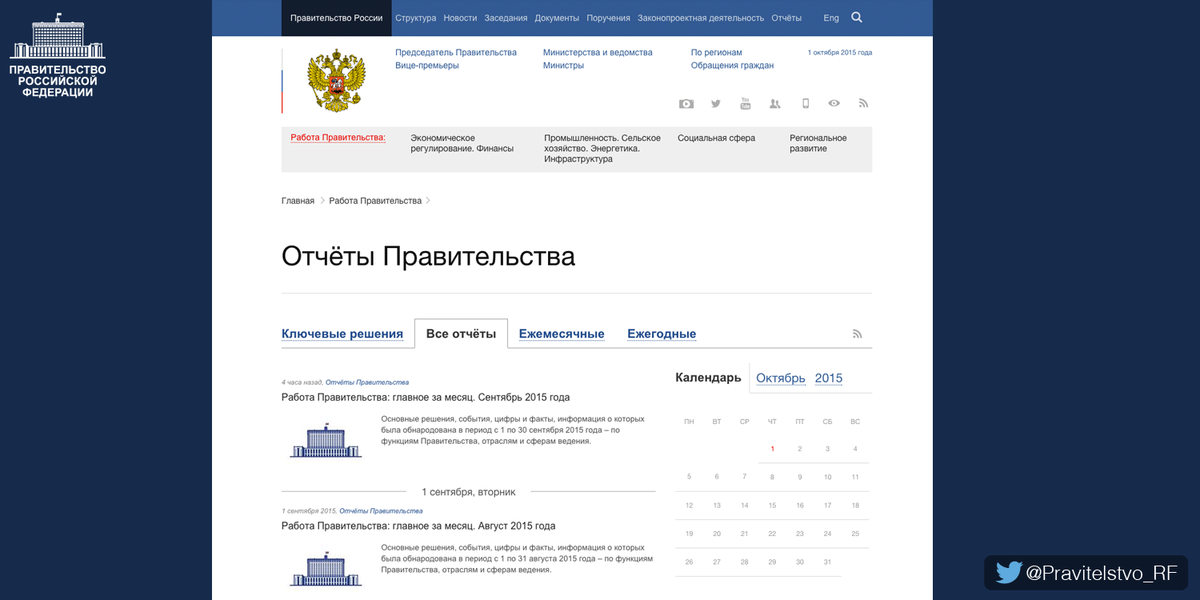This screenshot has width=1200, height=600.
Task: Open Вице-премьеры link
Action: 427,65
